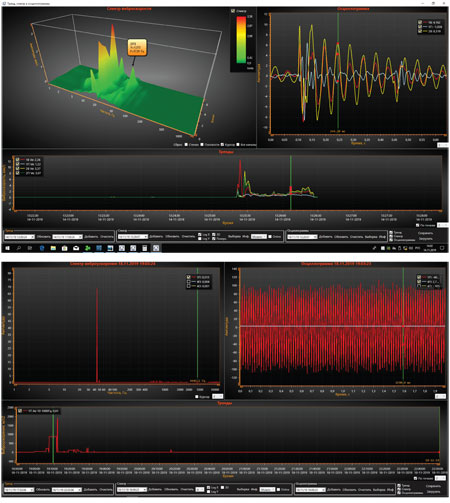Click the color scale bar of 3D spectrum
The image size is (450, 503).
[241, 39]
